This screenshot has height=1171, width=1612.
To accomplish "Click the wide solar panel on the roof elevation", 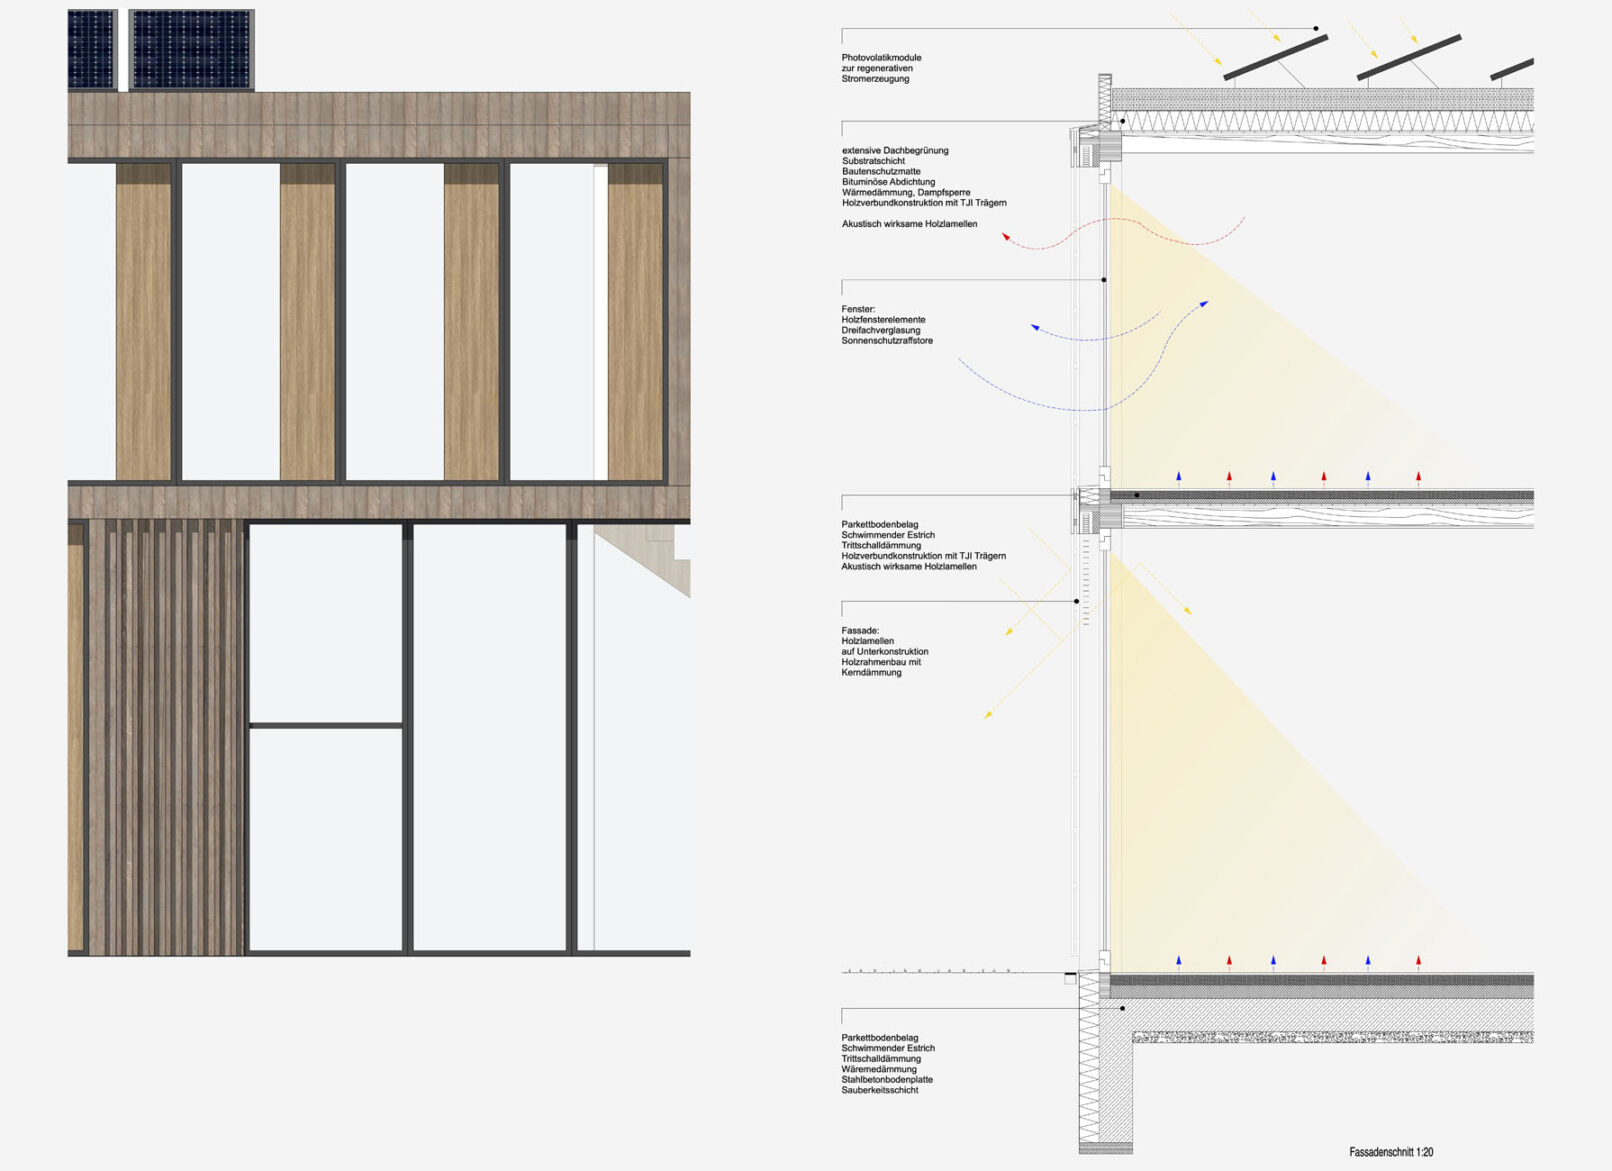I will (191, 50).
